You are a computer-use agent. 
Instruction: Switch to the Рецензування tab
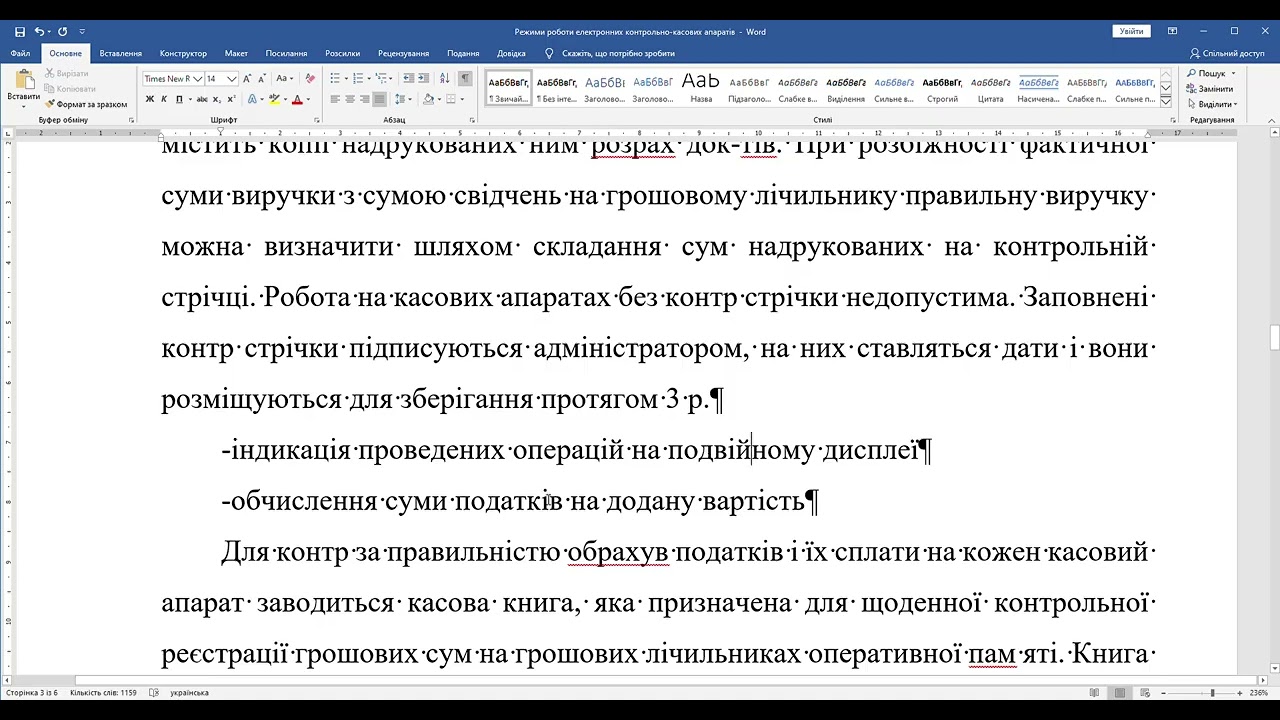pyautogui.click(x=403, y=53)
